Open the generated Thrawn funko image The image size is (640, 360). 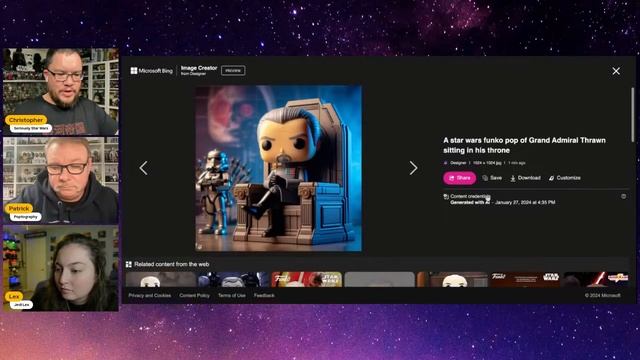coord(278,168)
